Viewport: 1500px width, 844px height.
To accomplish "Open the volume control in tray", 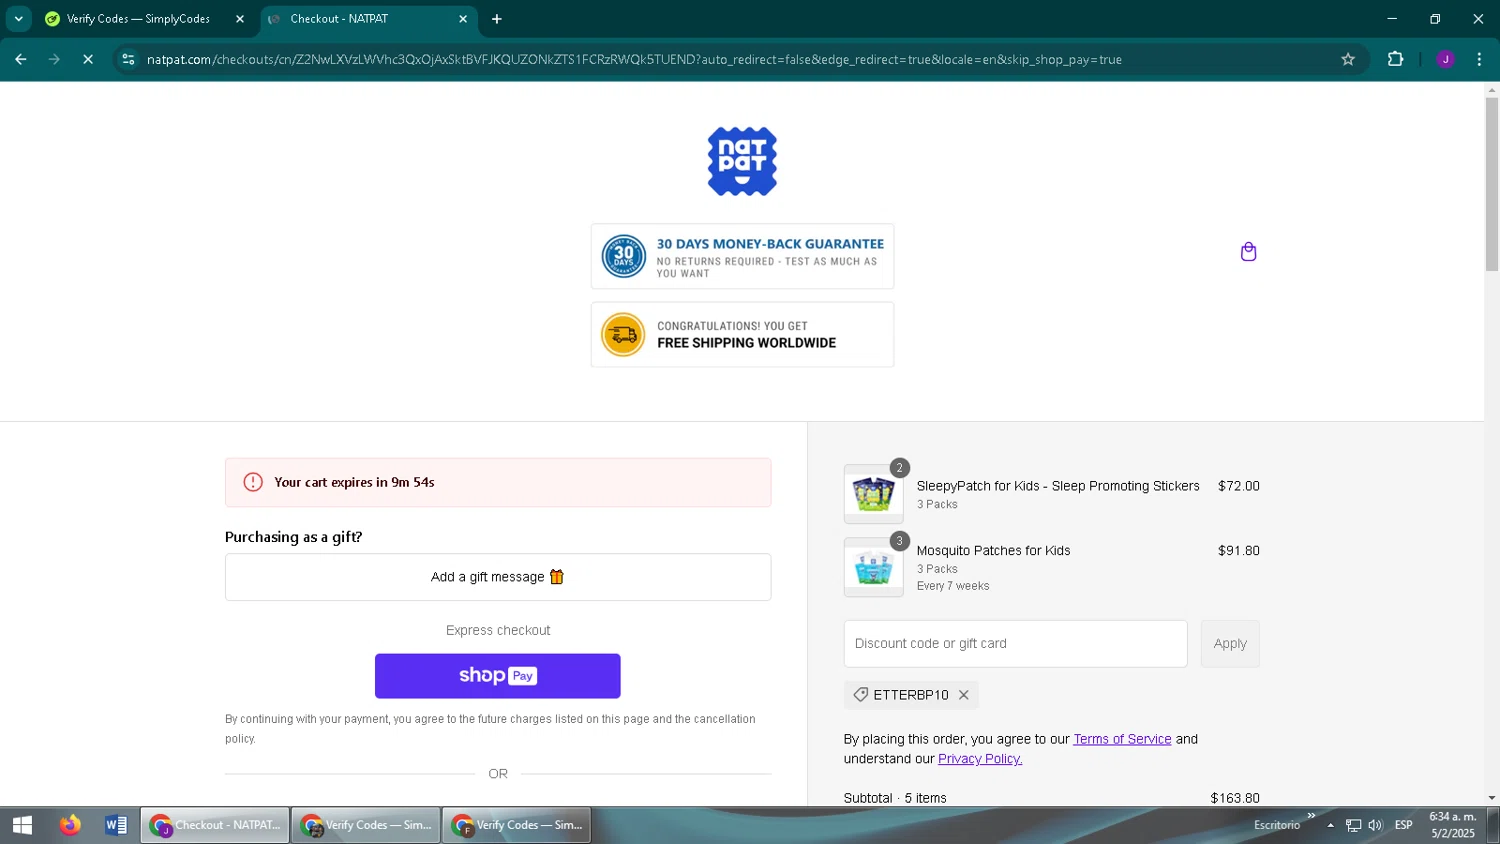I will pos(1375,825).
